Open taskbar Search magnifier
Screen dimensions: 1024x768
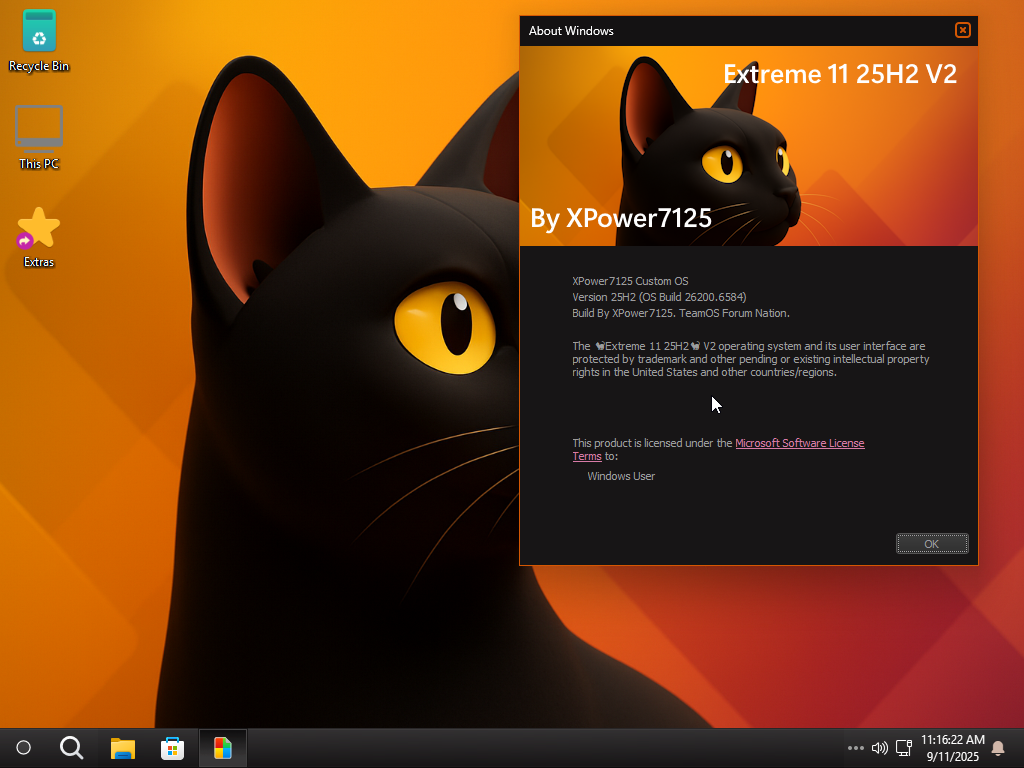point(72,748)
